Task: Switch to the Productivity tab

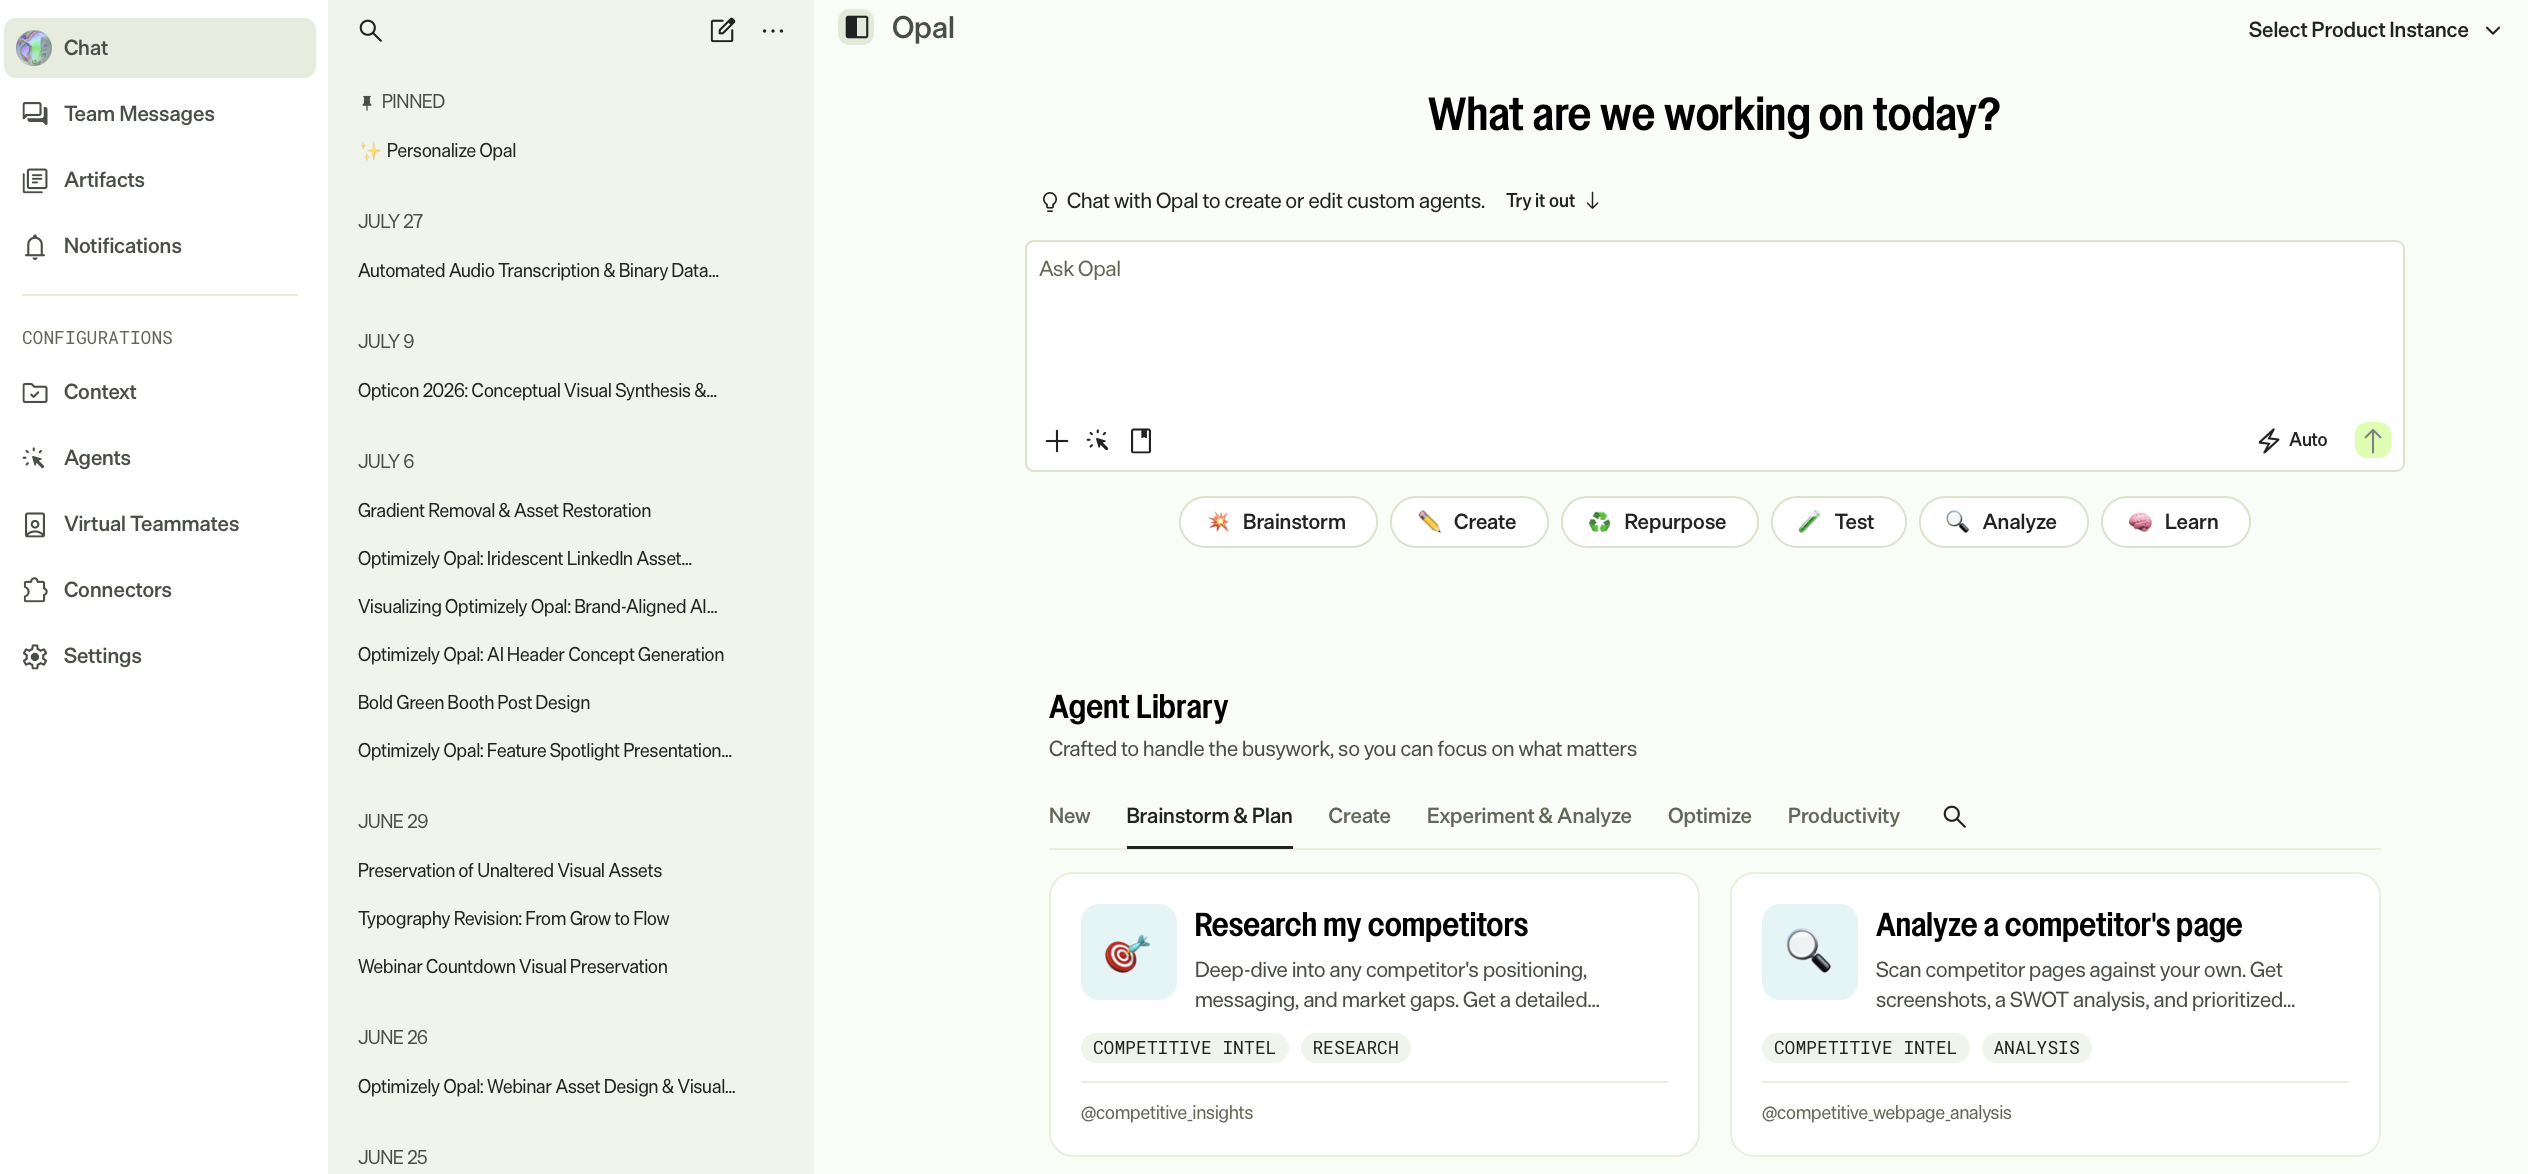Action: coord(1843,816)
